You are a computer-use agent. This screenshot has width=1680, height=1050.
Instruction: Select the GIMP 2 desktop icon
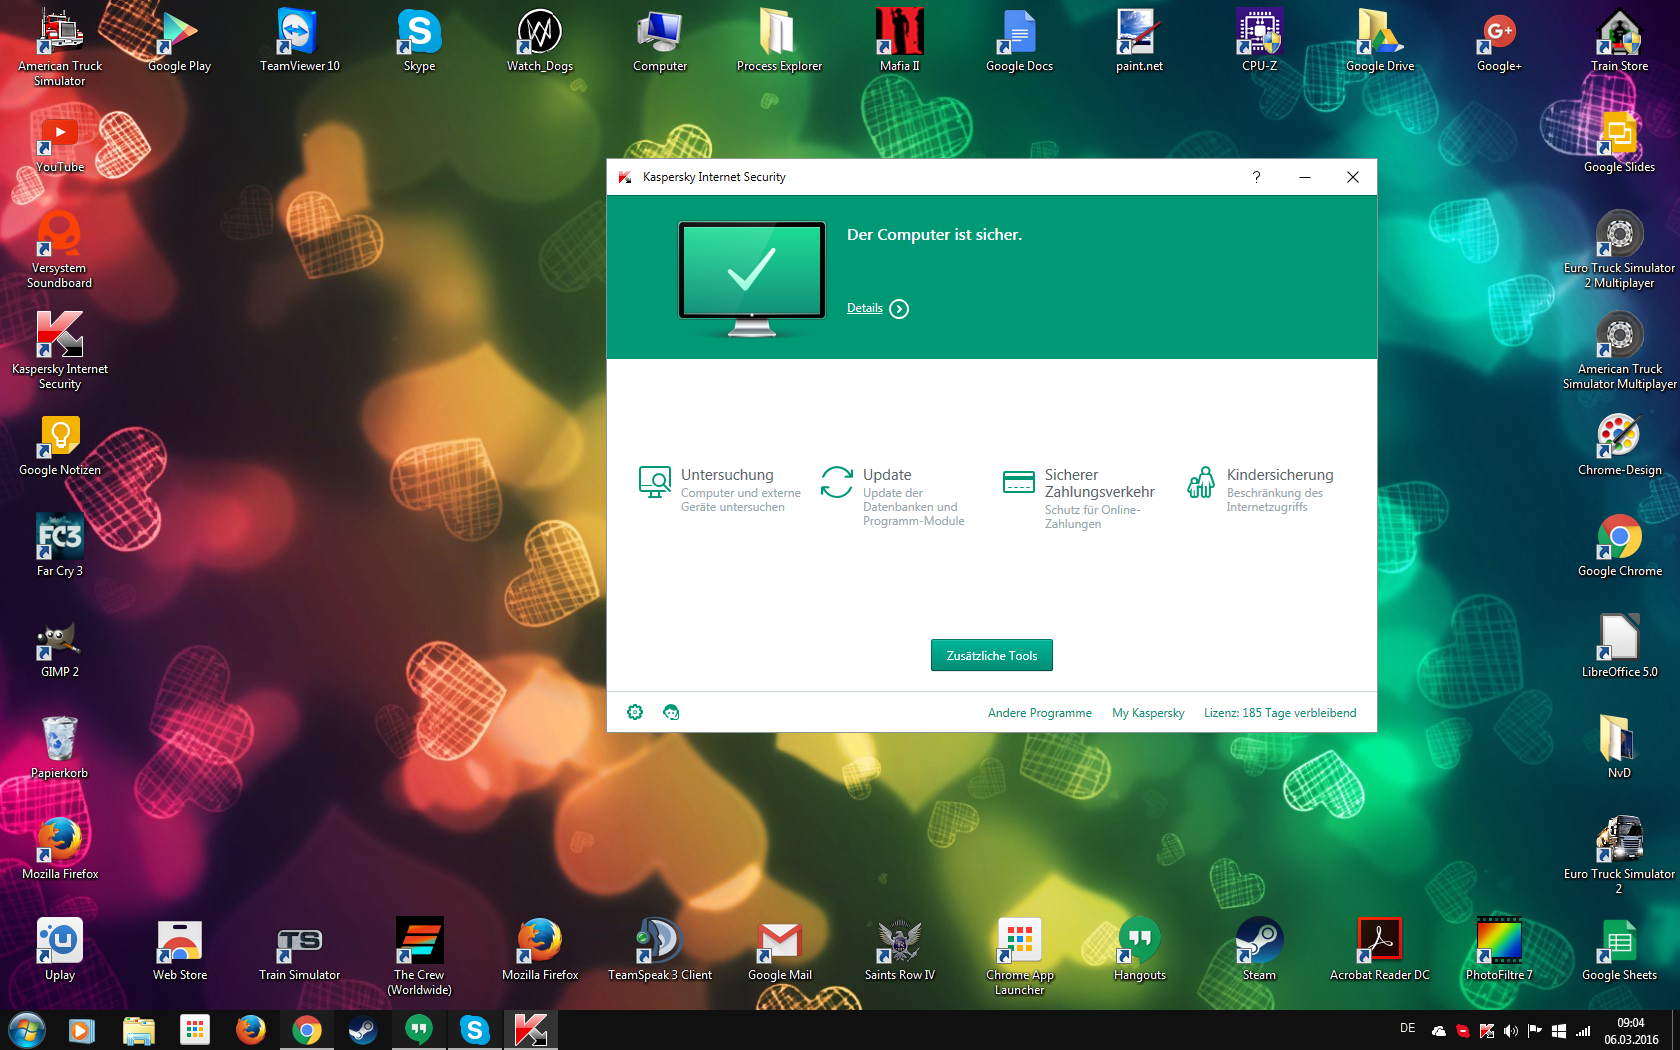60,646
